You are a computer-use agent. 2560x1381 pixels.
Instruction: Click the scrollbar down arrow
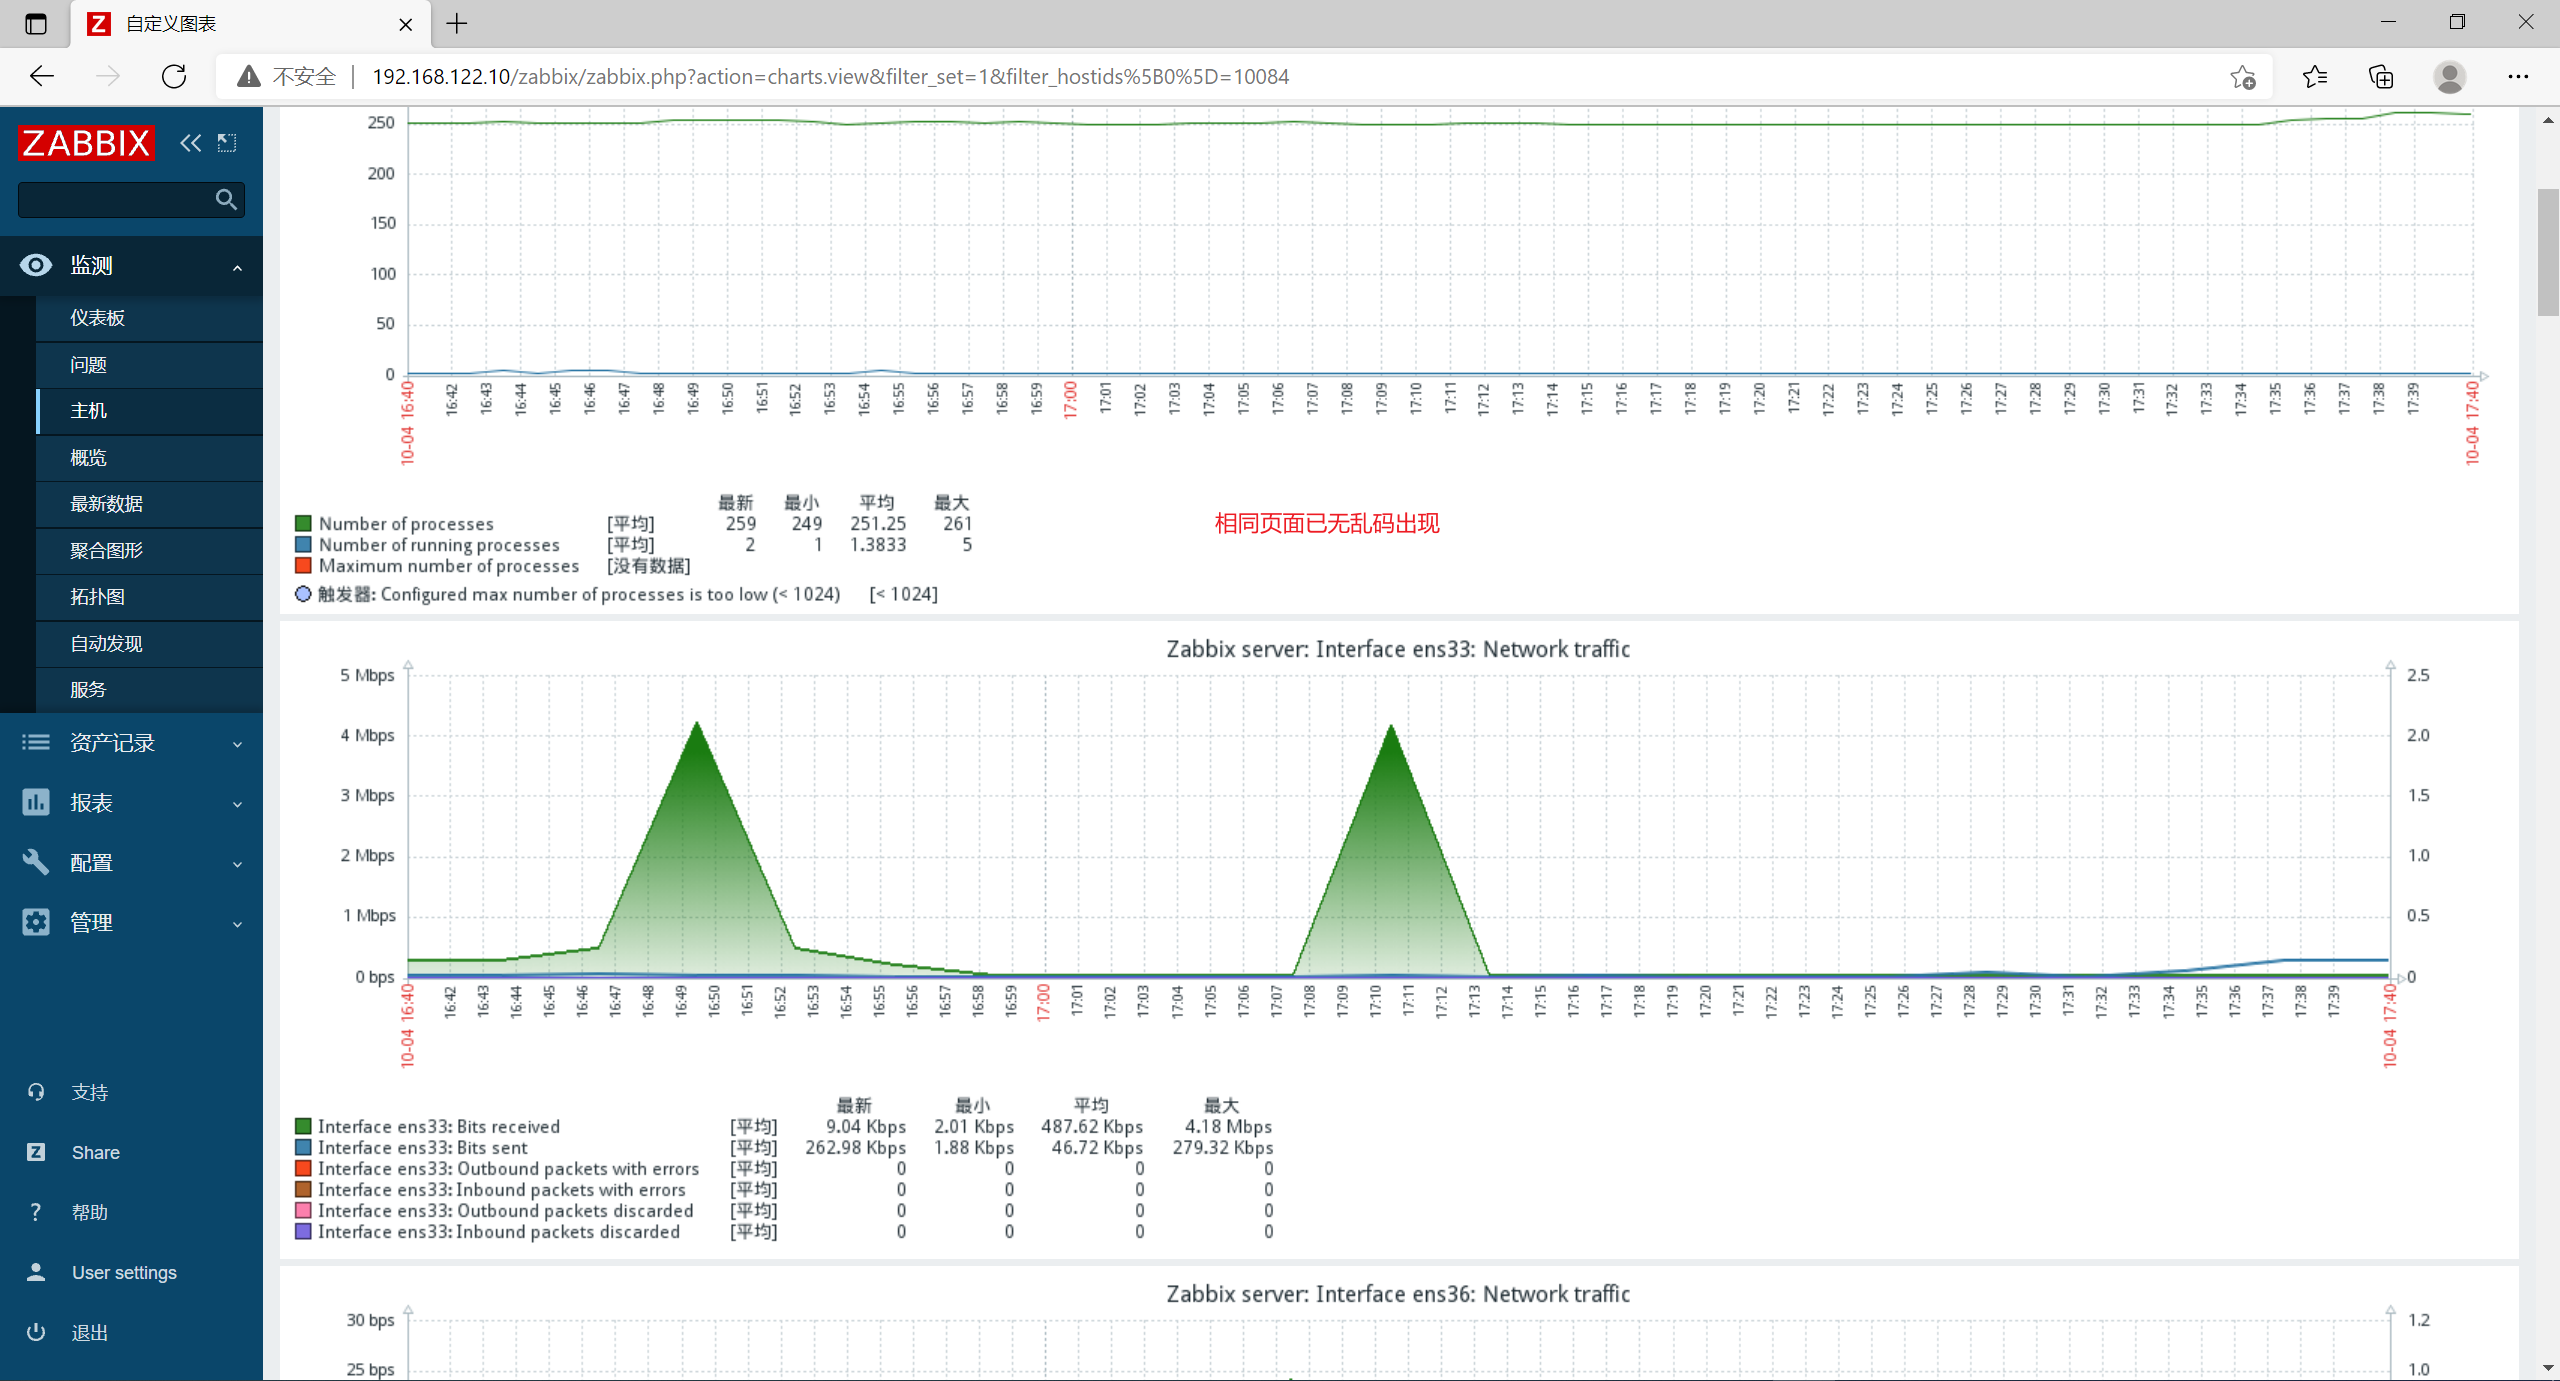click(2548, 1368)
